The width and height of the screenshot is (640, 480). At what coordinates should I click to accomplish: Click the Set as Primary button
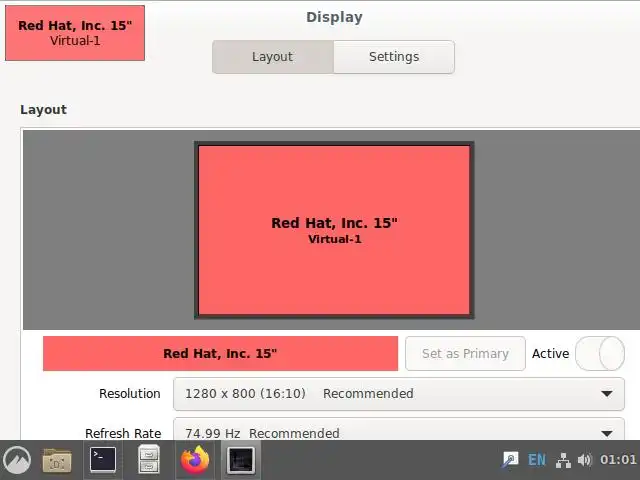(x=465, y=353)
